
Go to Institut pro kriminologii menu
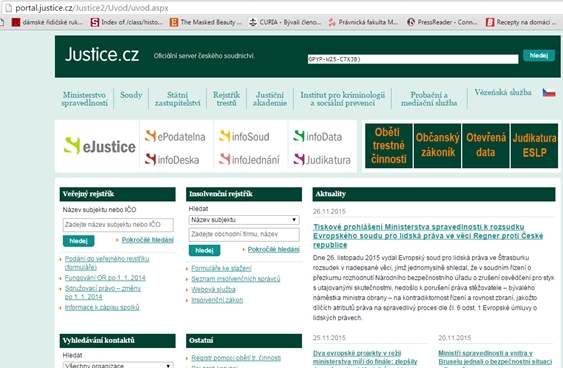click(x=343, y=99)
